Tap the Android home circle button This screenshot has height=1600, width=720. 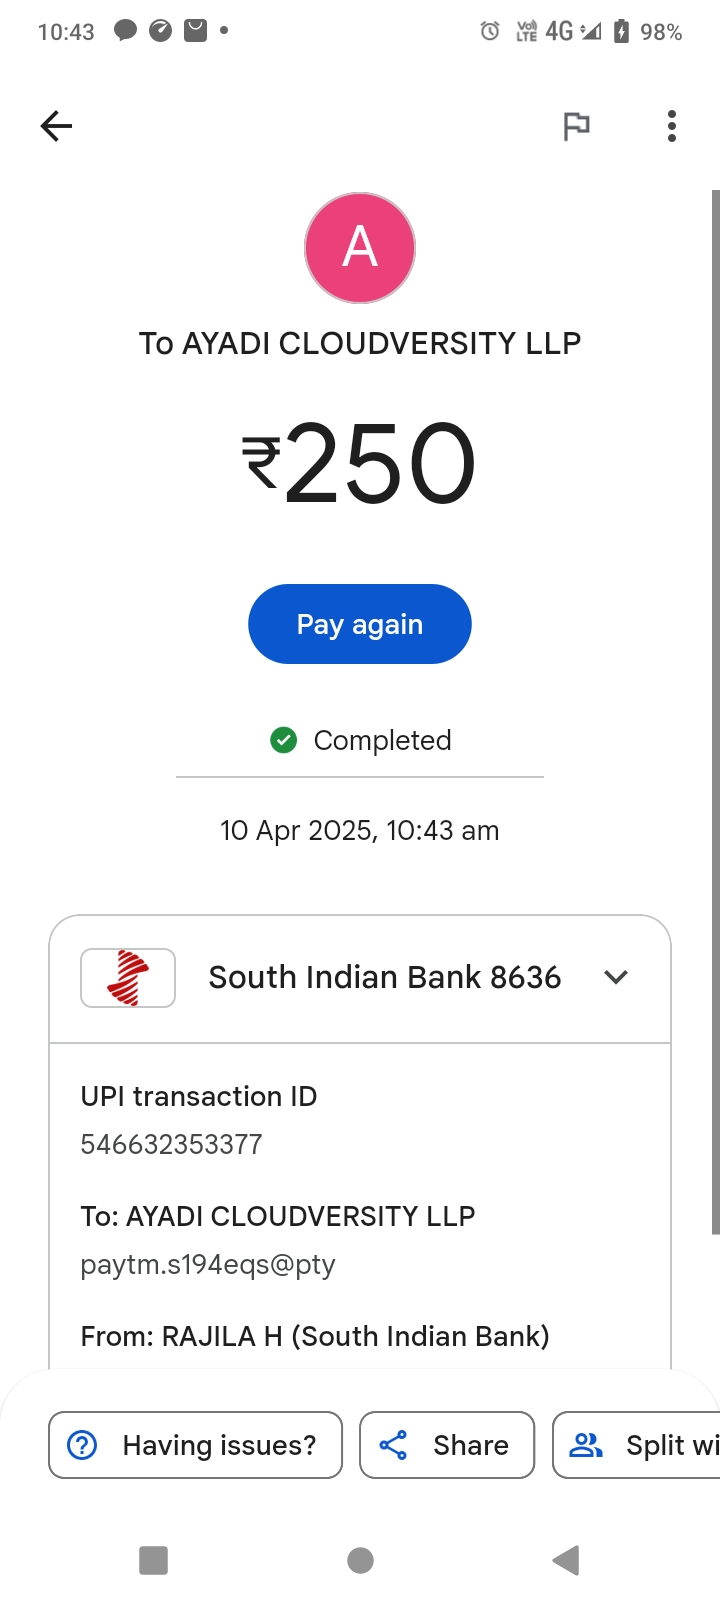[360, 1560]
